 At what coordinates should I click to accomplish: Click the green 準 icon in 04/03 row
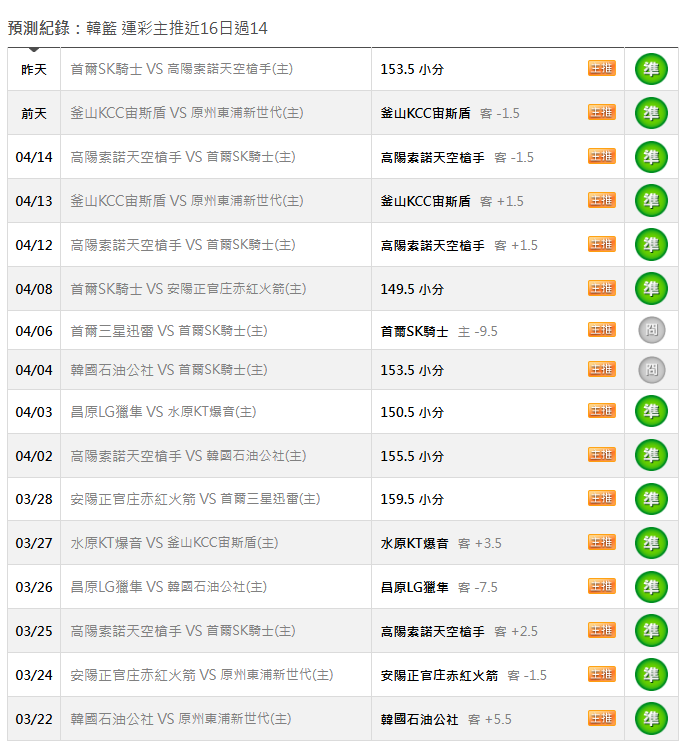(x=651, y=411)
